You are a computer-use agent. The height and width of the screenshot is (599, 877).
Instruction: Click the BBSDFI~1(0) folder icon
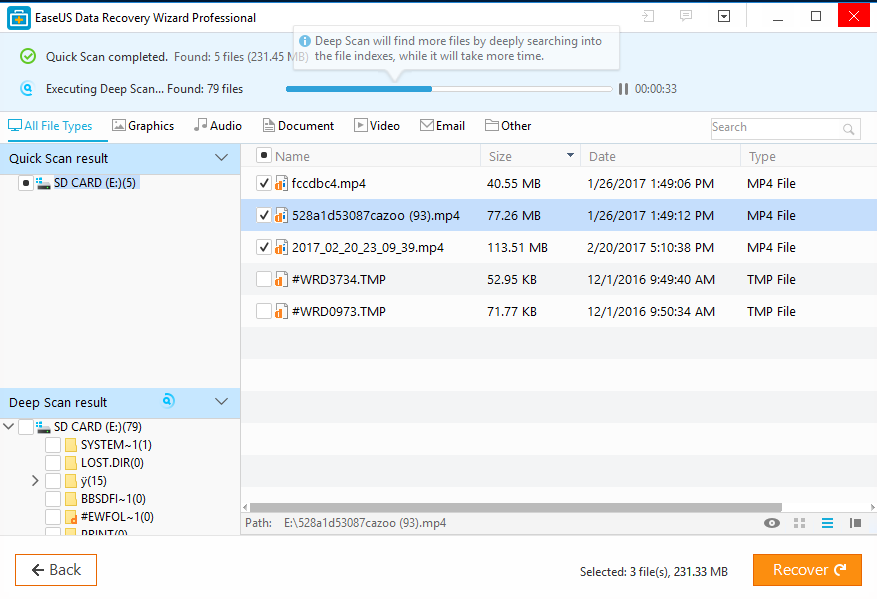[70, 498]
